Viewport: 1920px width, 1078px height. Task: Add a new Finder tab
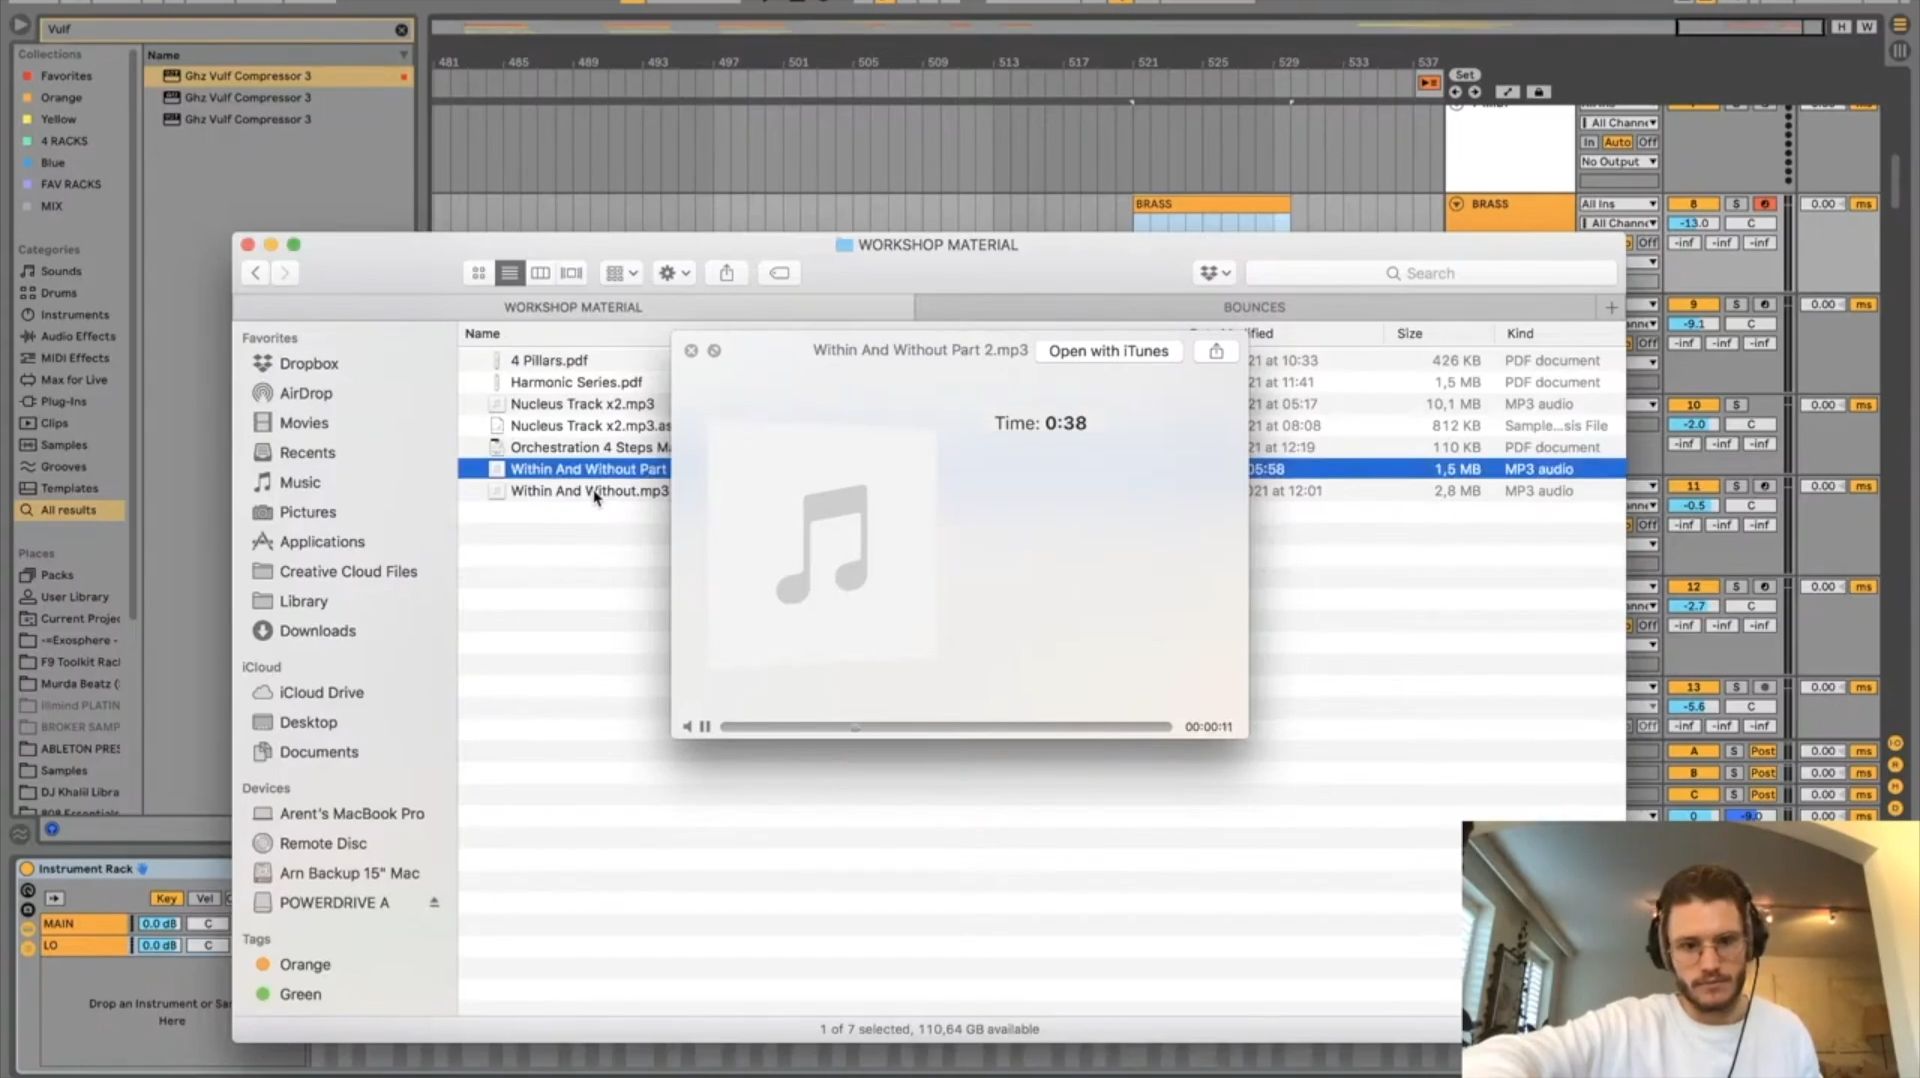(1611, 307)
